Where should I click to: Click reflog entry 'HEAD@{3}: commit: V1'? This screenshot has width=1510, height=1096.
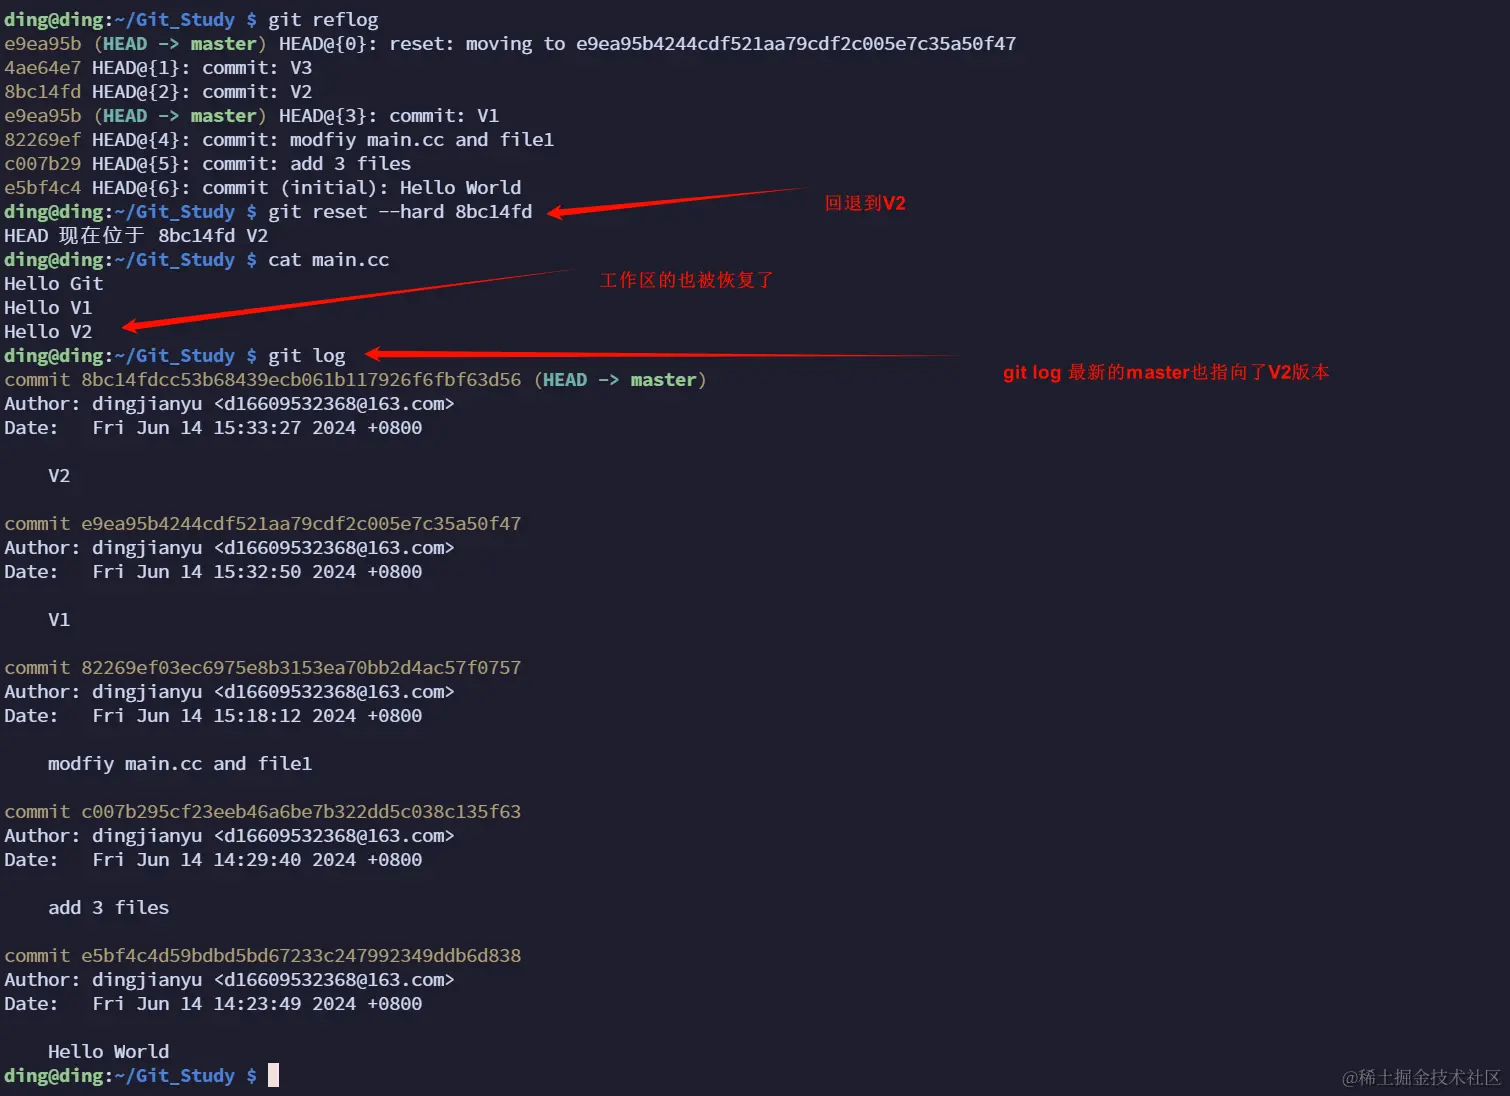click(x=389, y=116)
